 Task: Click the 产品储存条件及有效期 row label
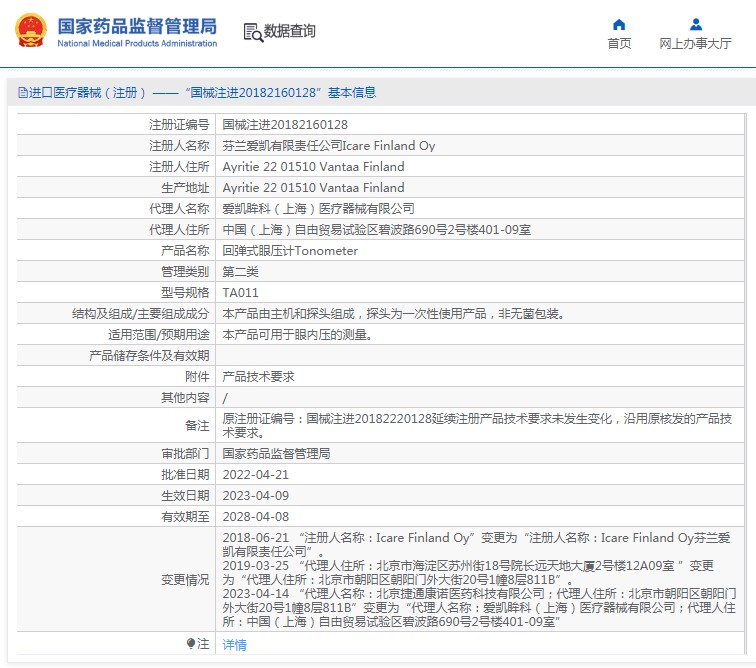[x=149, y=356]
